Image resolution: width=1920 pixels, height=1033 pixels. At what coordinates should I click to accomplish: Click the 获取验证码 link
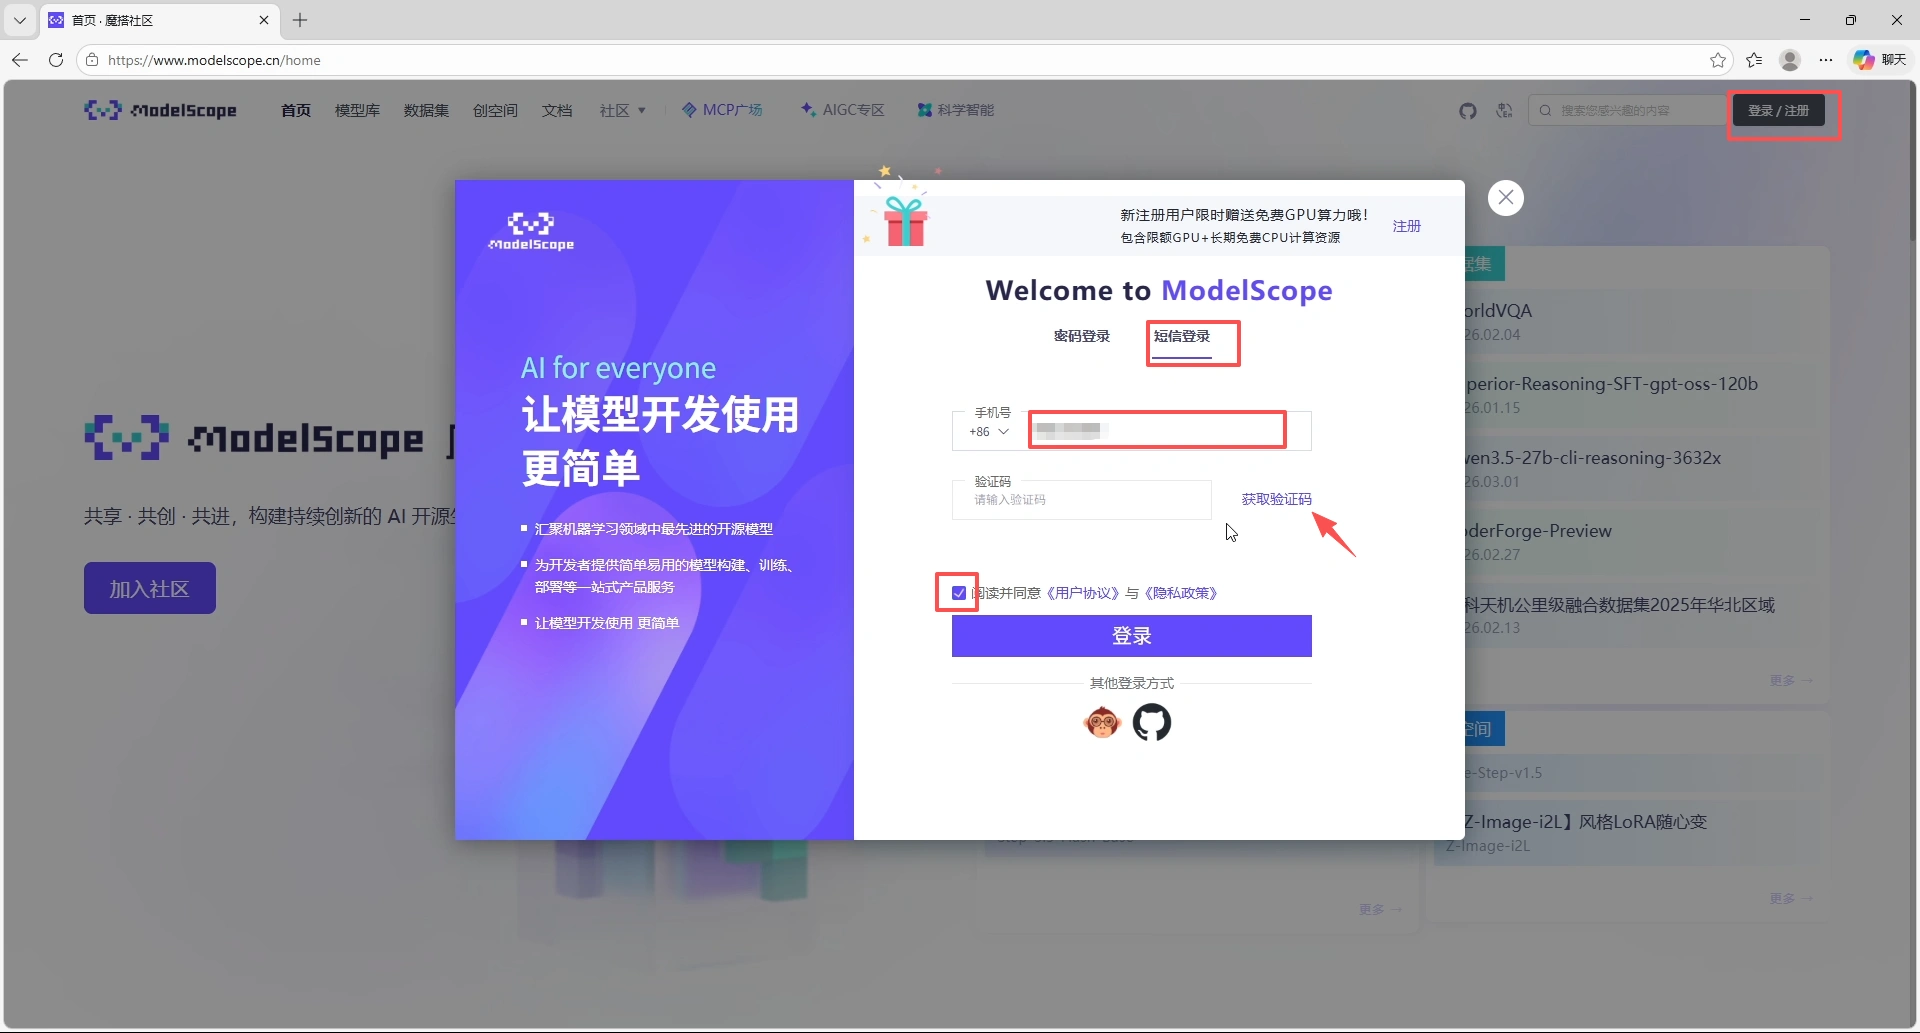1276,499
